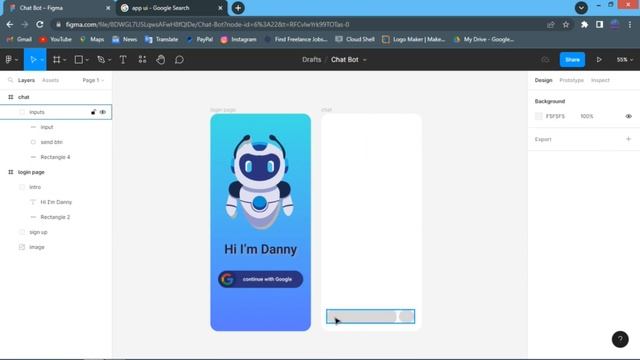Select the Pen tool

pos(101,60)
